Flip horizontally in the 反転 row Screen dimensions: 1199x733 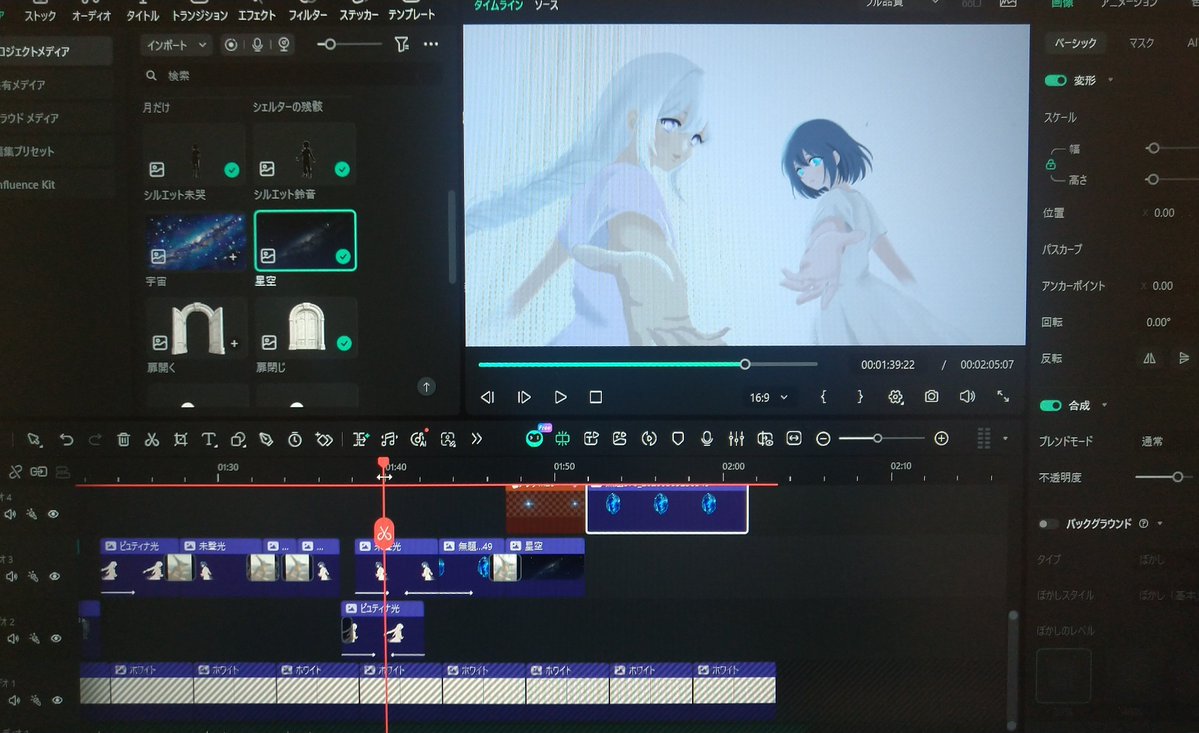[x=1149, y=358]
